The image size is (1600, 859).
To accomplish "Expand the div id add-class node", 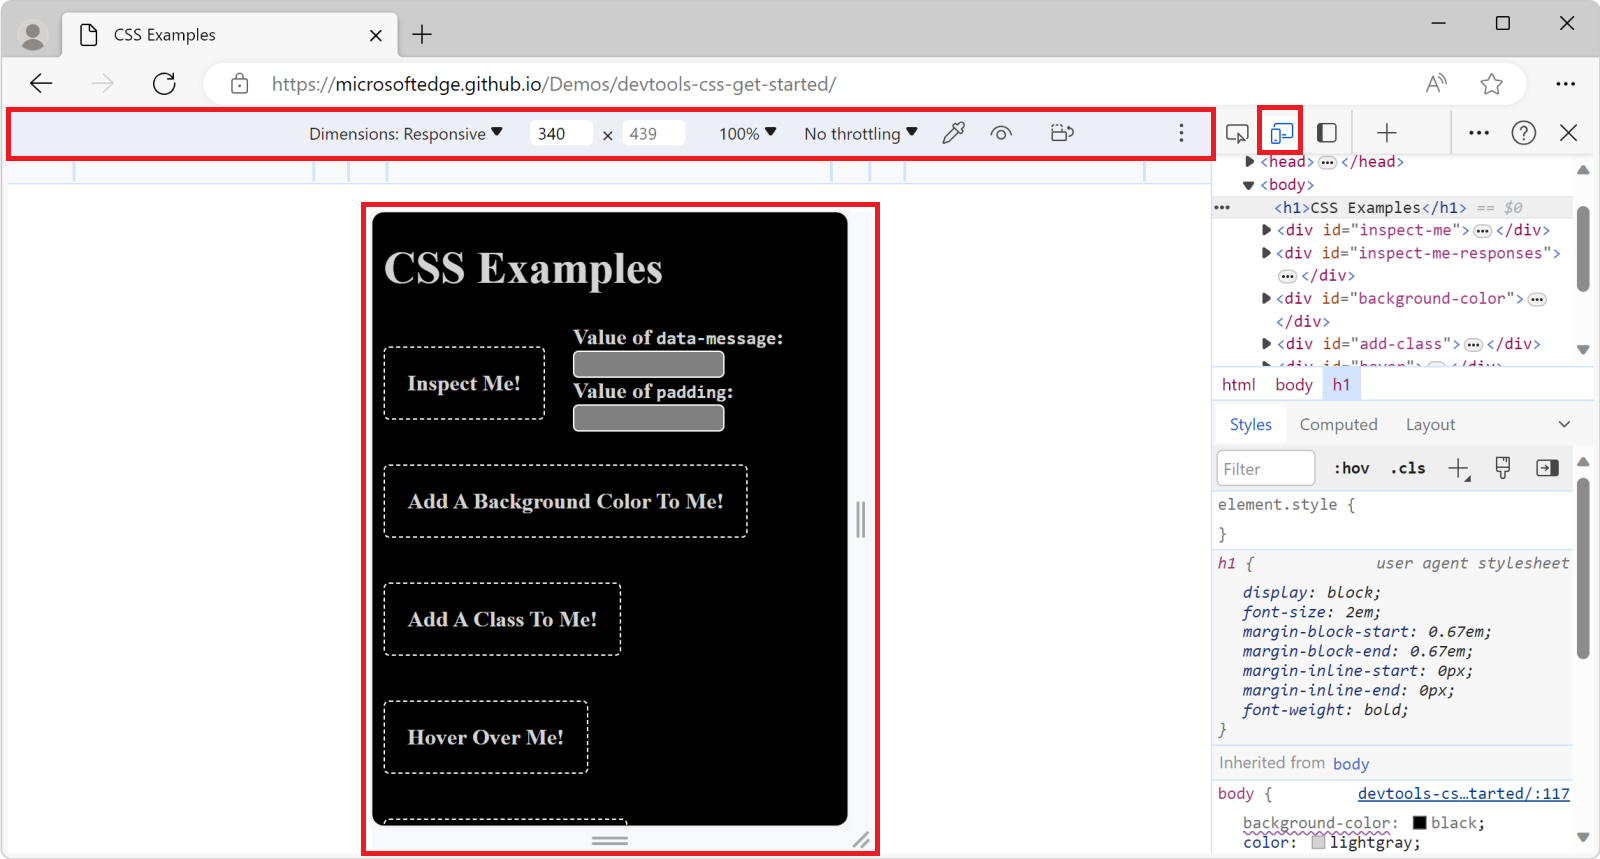I will pyautogui.click(x=1267, y=344).
